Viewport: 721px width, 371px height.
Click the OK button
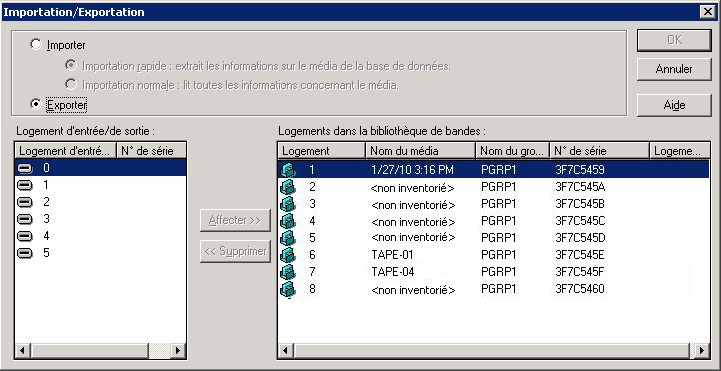[674, 40]
